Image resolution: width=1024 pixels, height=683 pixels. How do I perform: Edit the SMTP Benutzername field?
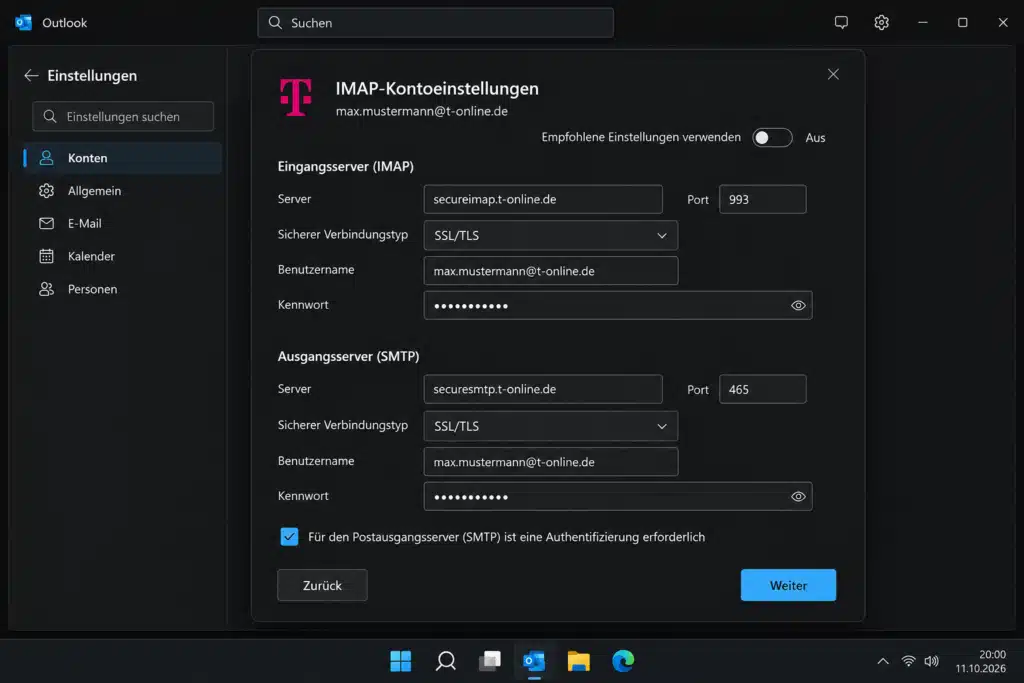(551, 462)
